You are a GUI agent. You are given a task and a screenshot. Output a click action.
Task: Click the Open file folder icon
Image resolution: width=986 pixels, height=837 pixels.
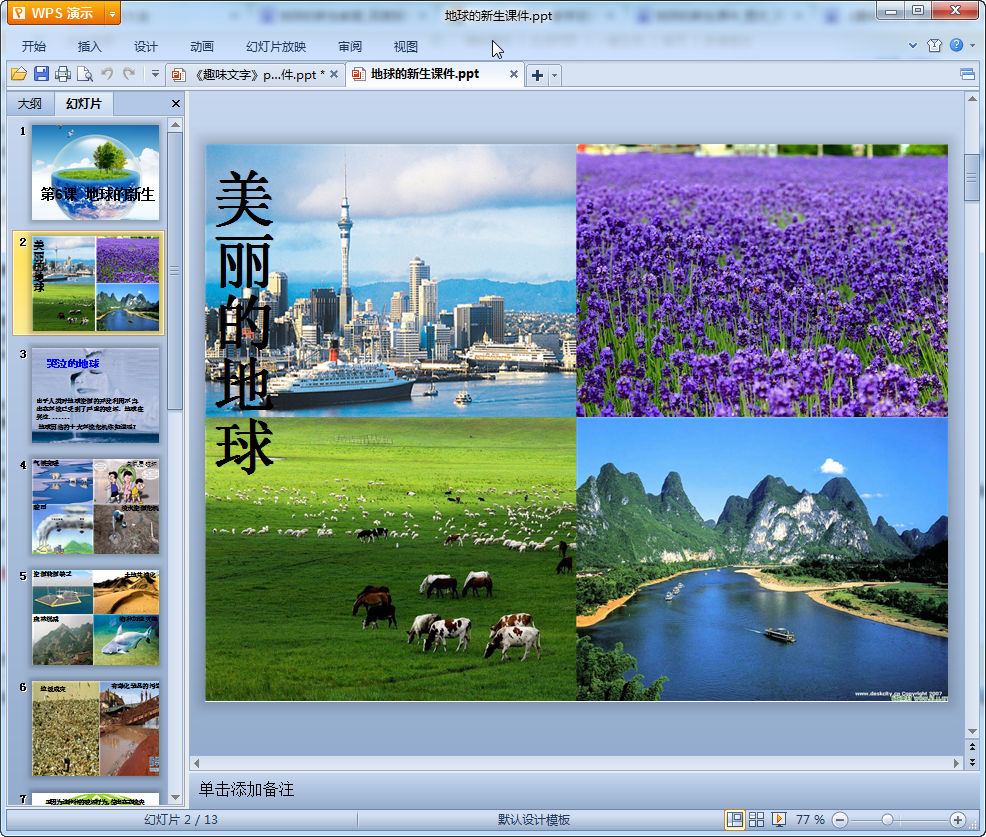(x=18, y=74)
